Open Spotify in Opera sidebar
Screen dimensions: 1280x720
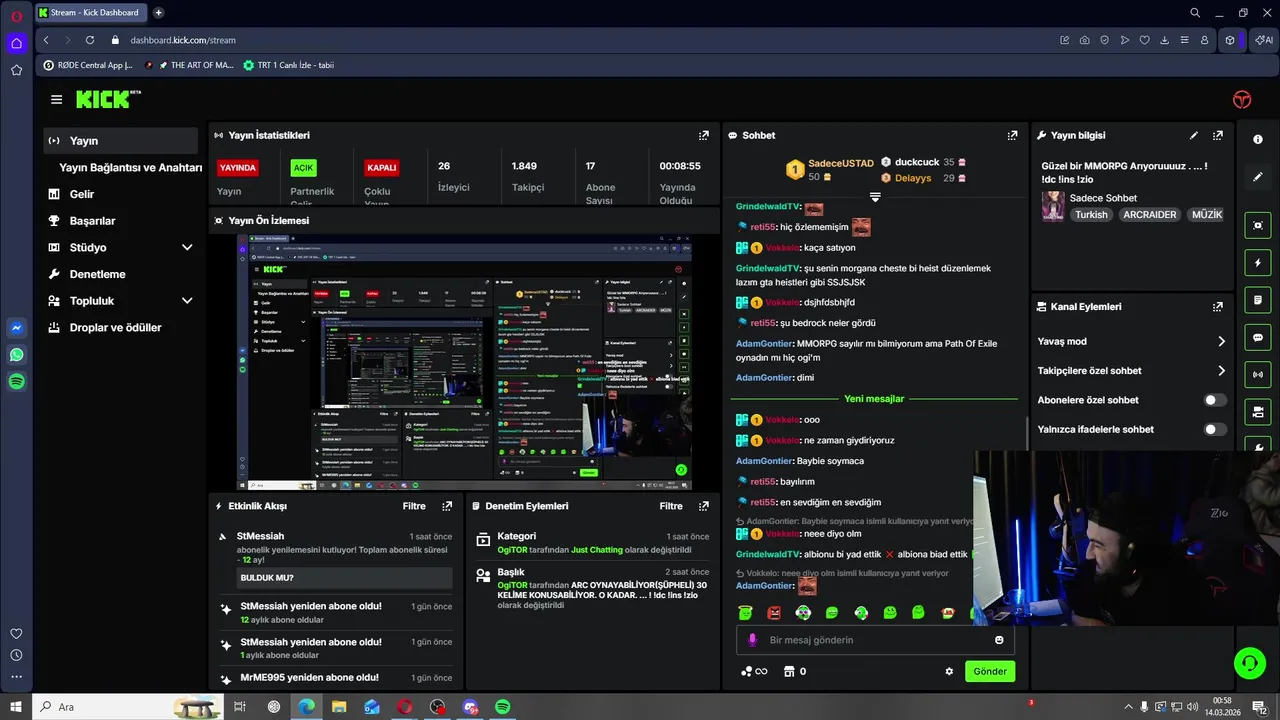tap(16, 381)
